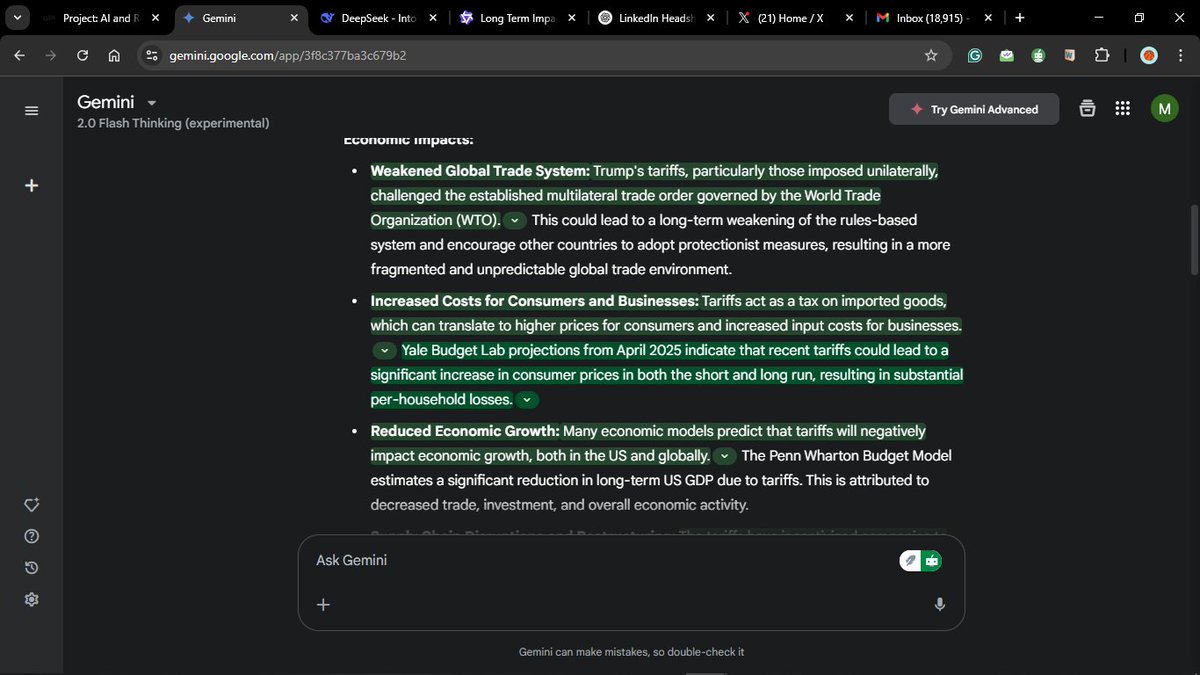1200x675 pixels.
Task: Open a new browser tab
Action: [x=1019, y=18]
